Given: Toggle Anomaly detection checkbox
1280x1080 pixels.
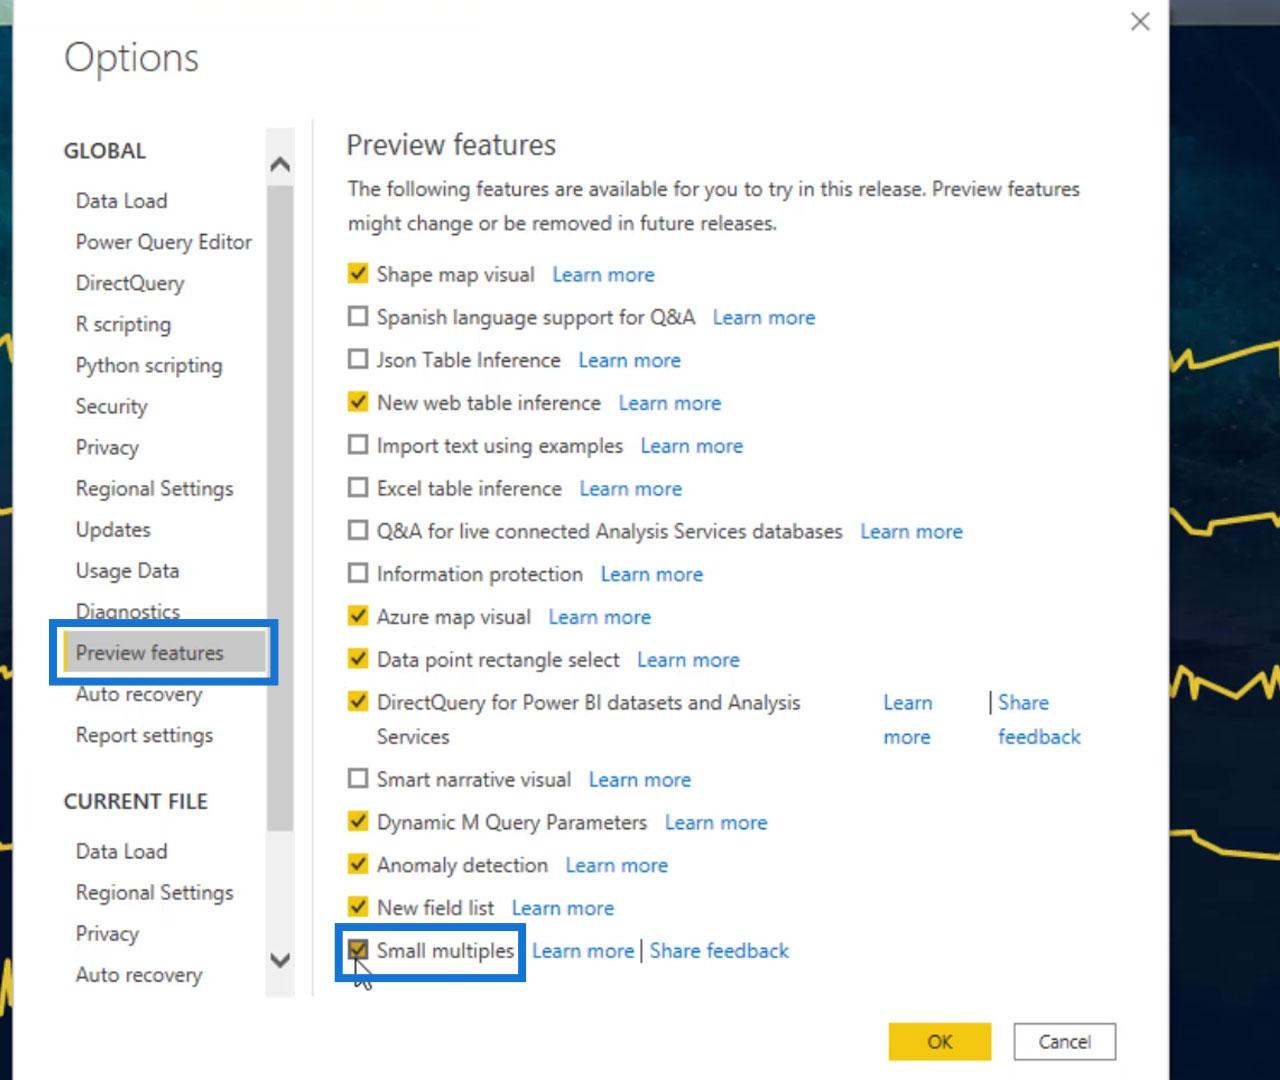Looking at the screenshot, I should pyautogui.click(x=357, y=864).
